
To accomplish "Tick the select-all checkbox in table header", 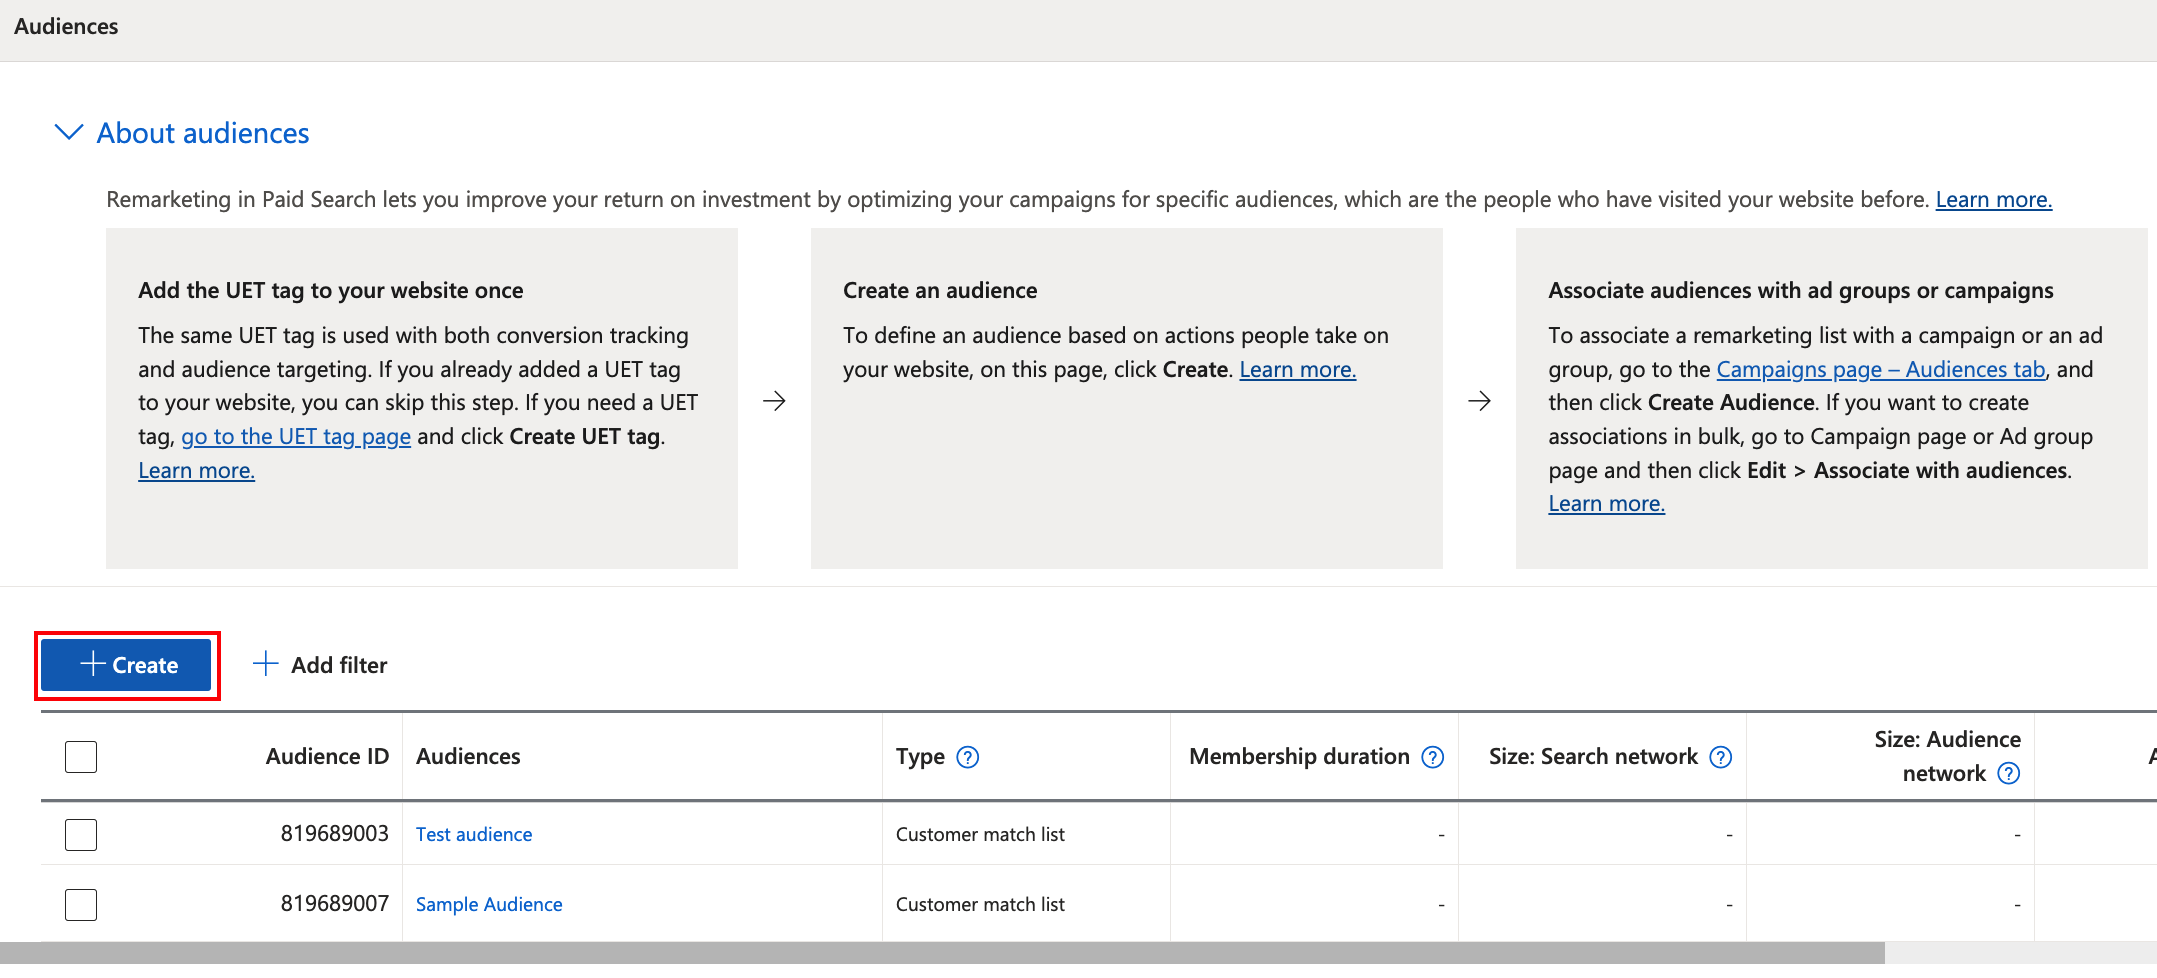I will pyautogui.click(x=81, y=757).
